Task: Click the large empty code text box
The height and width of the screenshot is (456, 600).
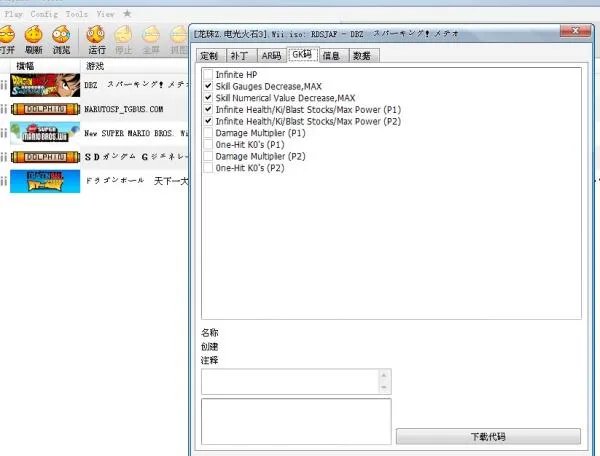Action: click(296, 421)
